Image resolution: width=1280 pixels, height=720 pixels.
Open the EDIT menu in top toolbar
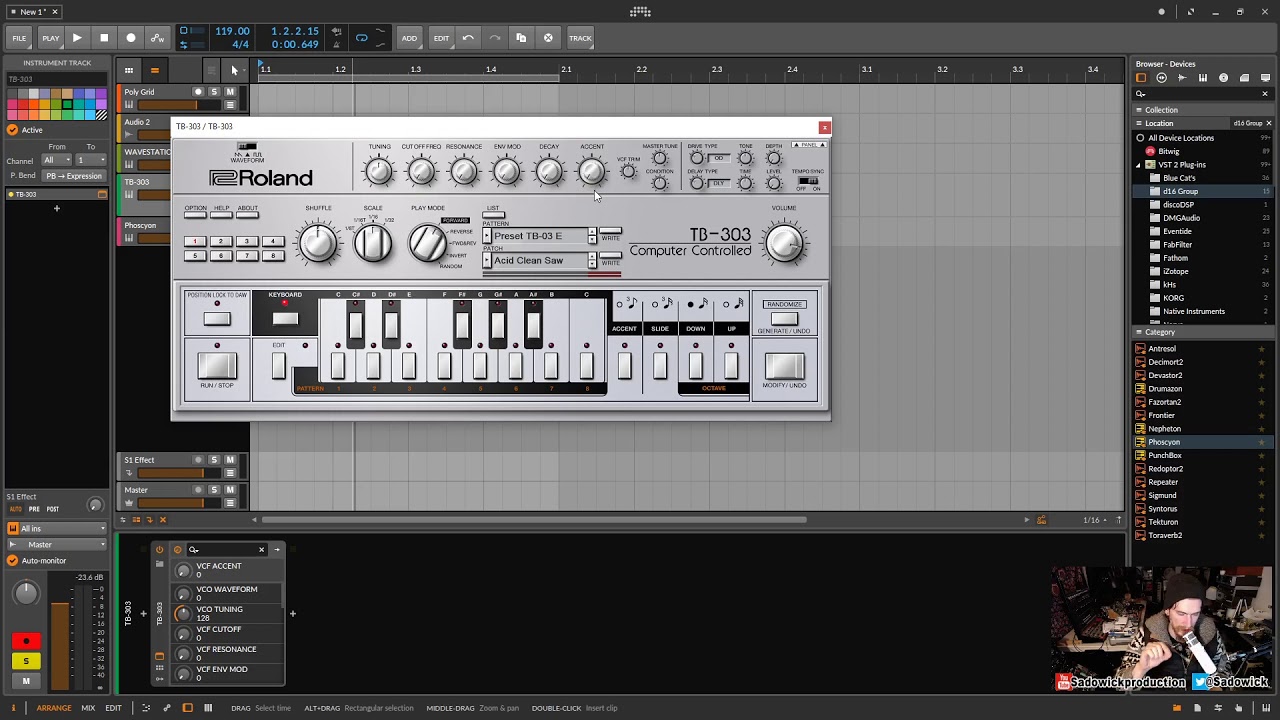click(x=441, y=38)
